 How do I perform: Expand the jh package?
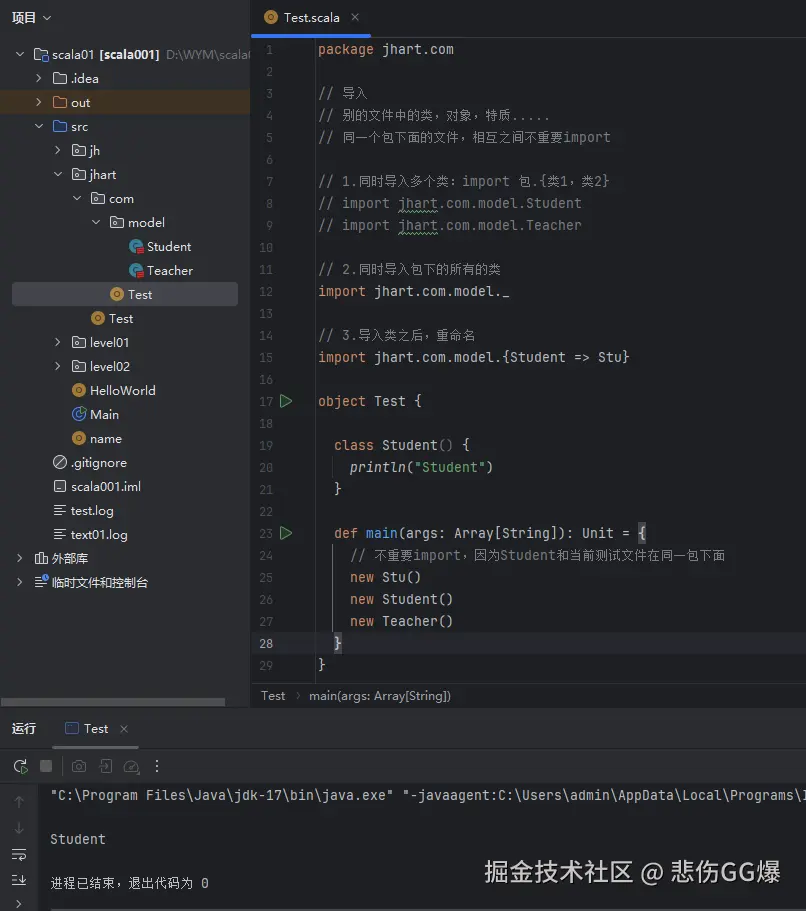click(x=58, y=150)
